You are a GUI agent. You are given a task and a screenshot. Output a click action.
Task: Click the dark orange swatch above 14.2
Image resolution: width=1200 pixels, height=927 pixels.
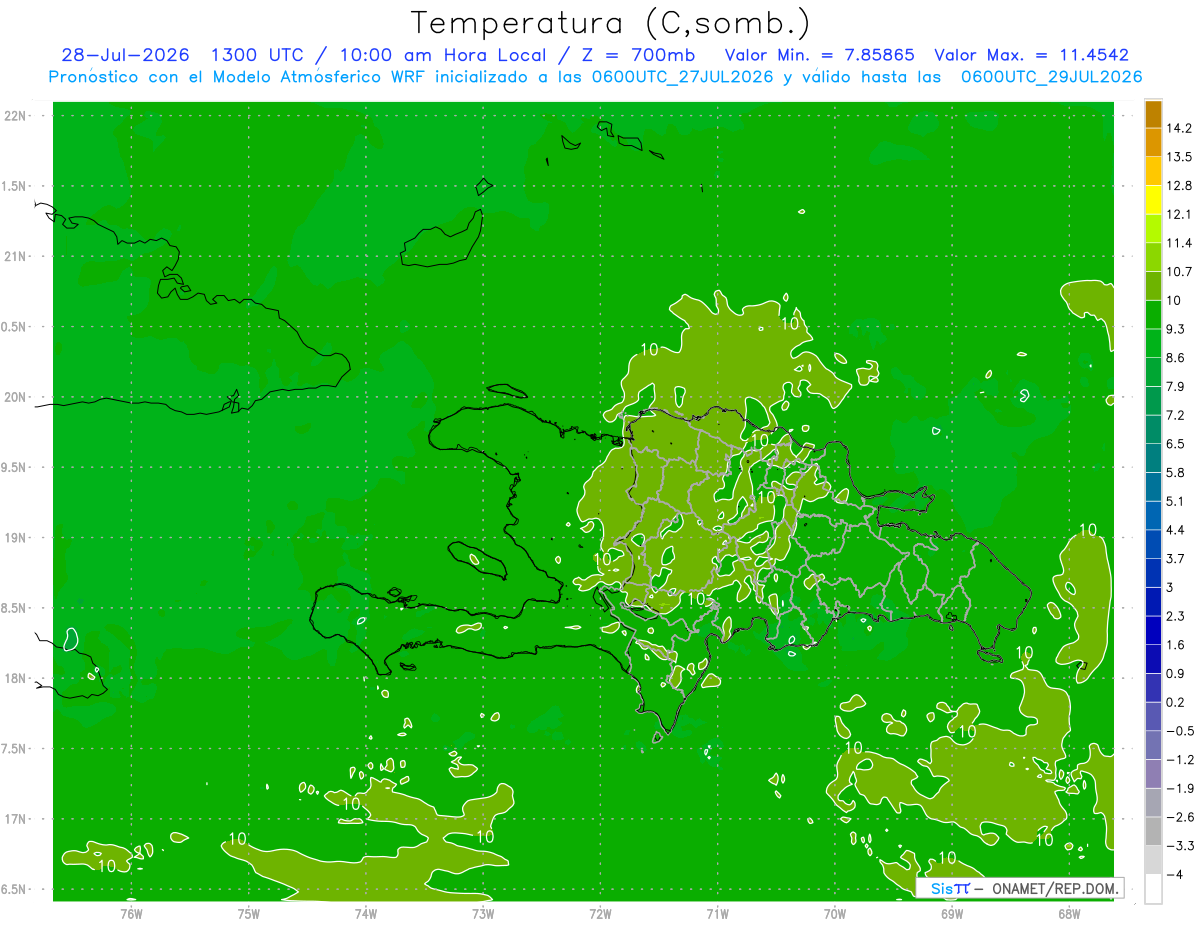click(x=1153, y=114)
